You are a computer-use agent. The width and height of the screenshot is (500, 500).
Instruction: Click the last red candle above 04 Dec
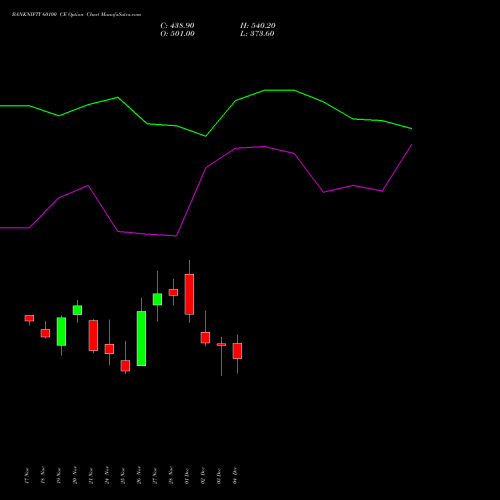[237, 351]
